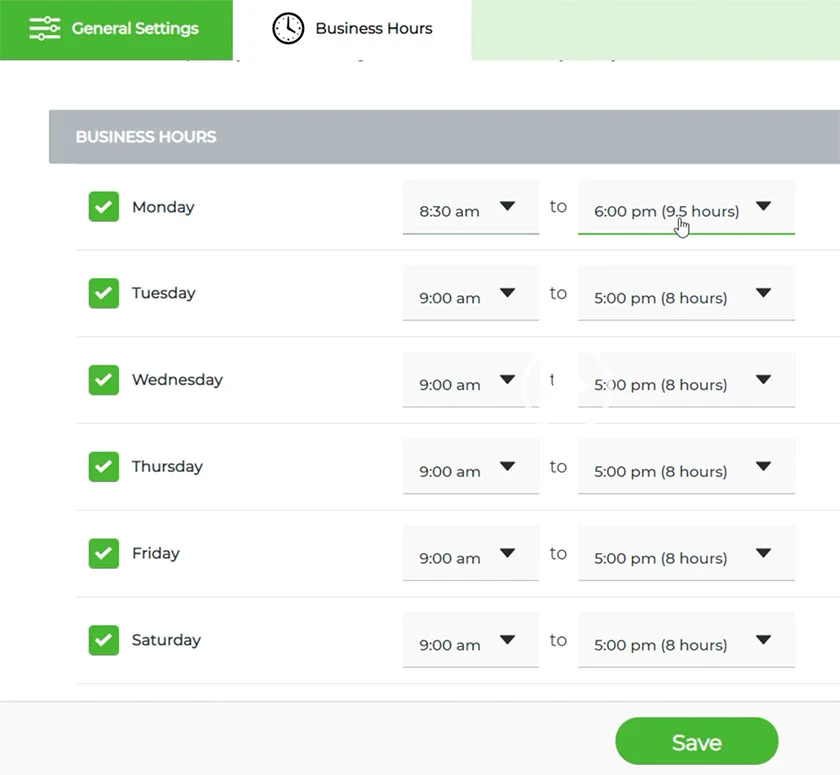The height and width of the screenshot is (775, 840).
Task: Switch to the Business Hours tab
Action: coord(352,29)
